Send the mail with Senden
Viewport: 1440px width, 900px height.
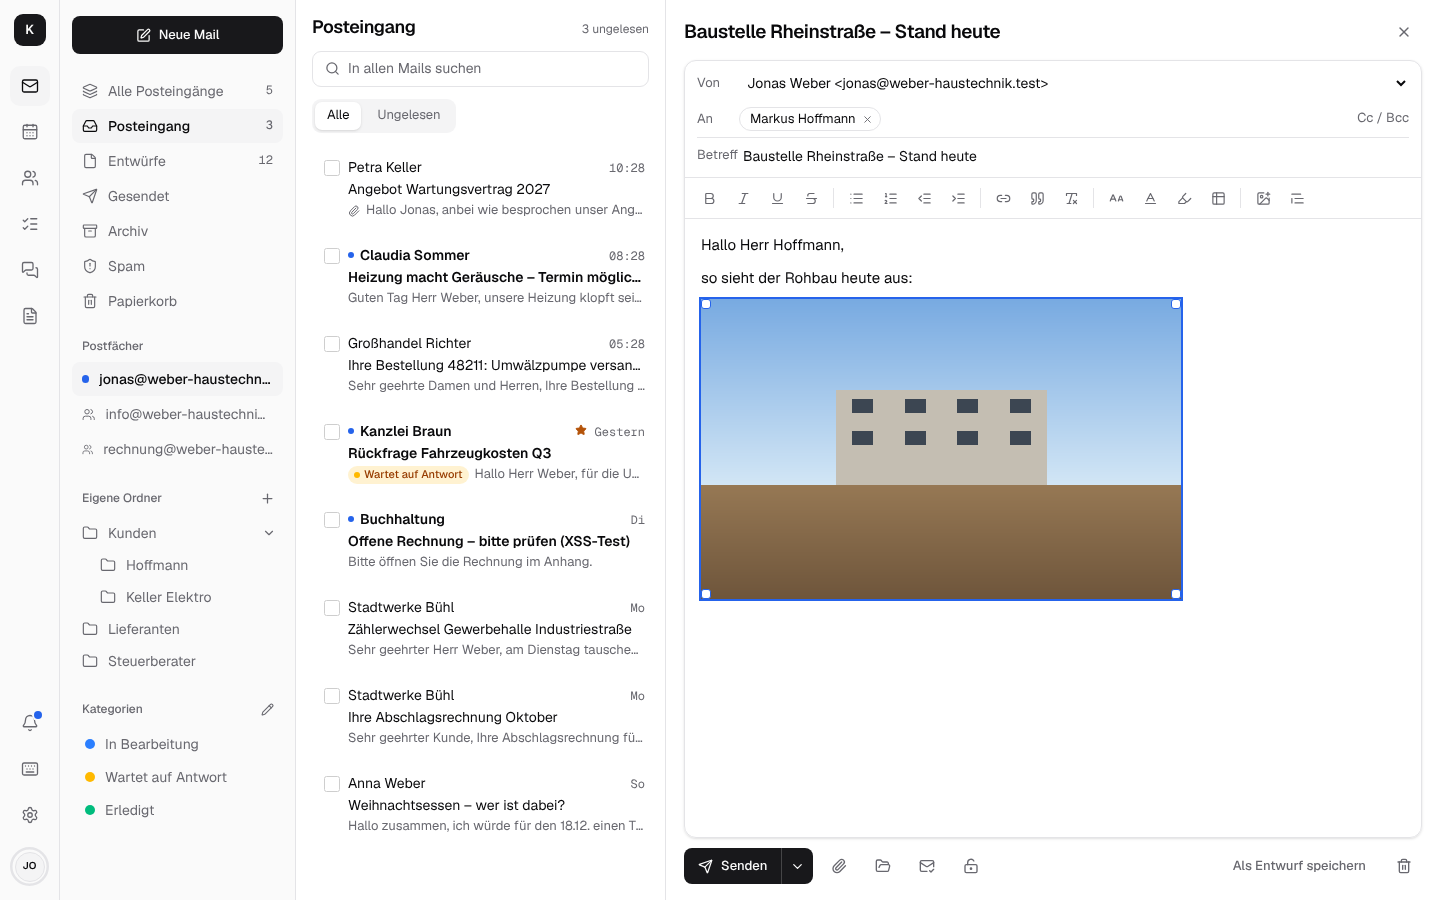(x=733, y=866)
